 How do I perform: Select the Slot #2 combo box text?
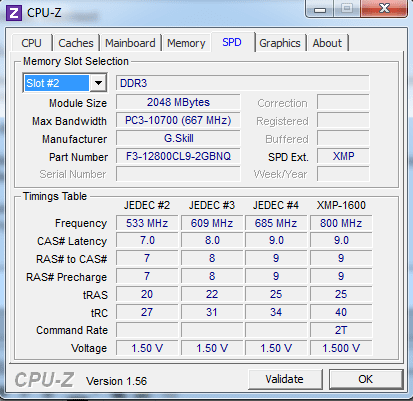(57, 83)
